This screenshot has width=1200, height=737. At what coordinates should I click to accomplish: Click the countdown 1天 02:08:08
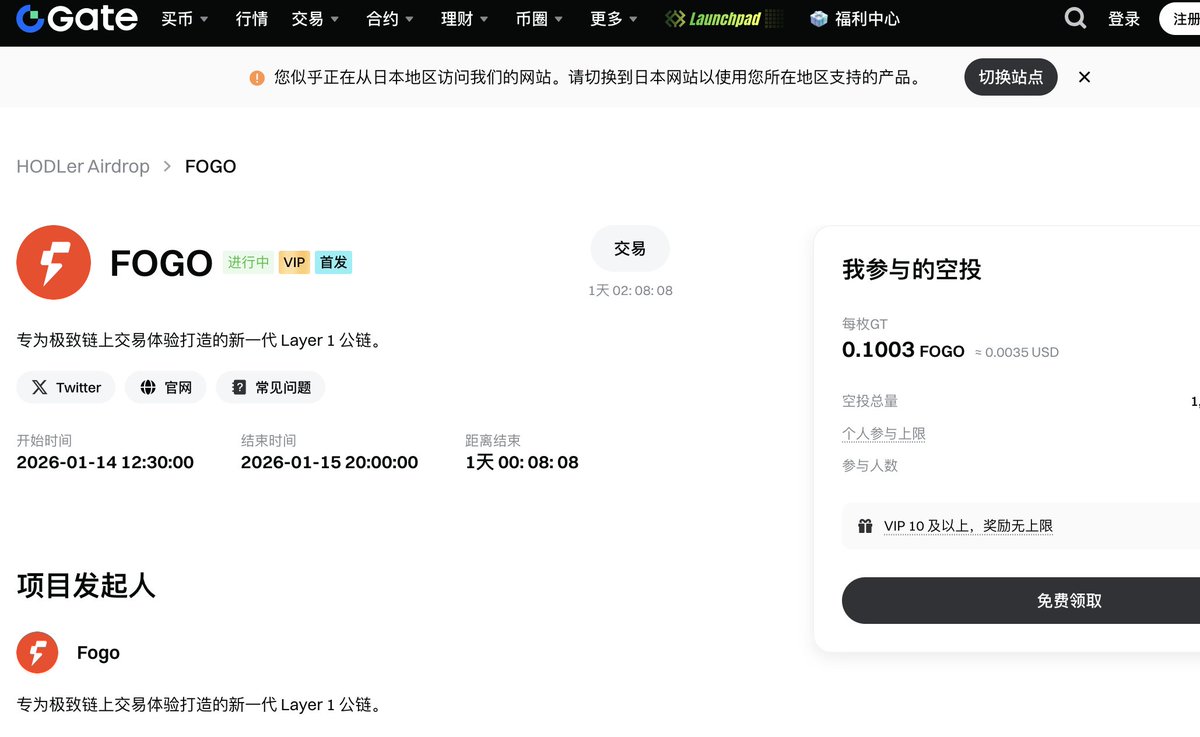click(x=630, y=290)
